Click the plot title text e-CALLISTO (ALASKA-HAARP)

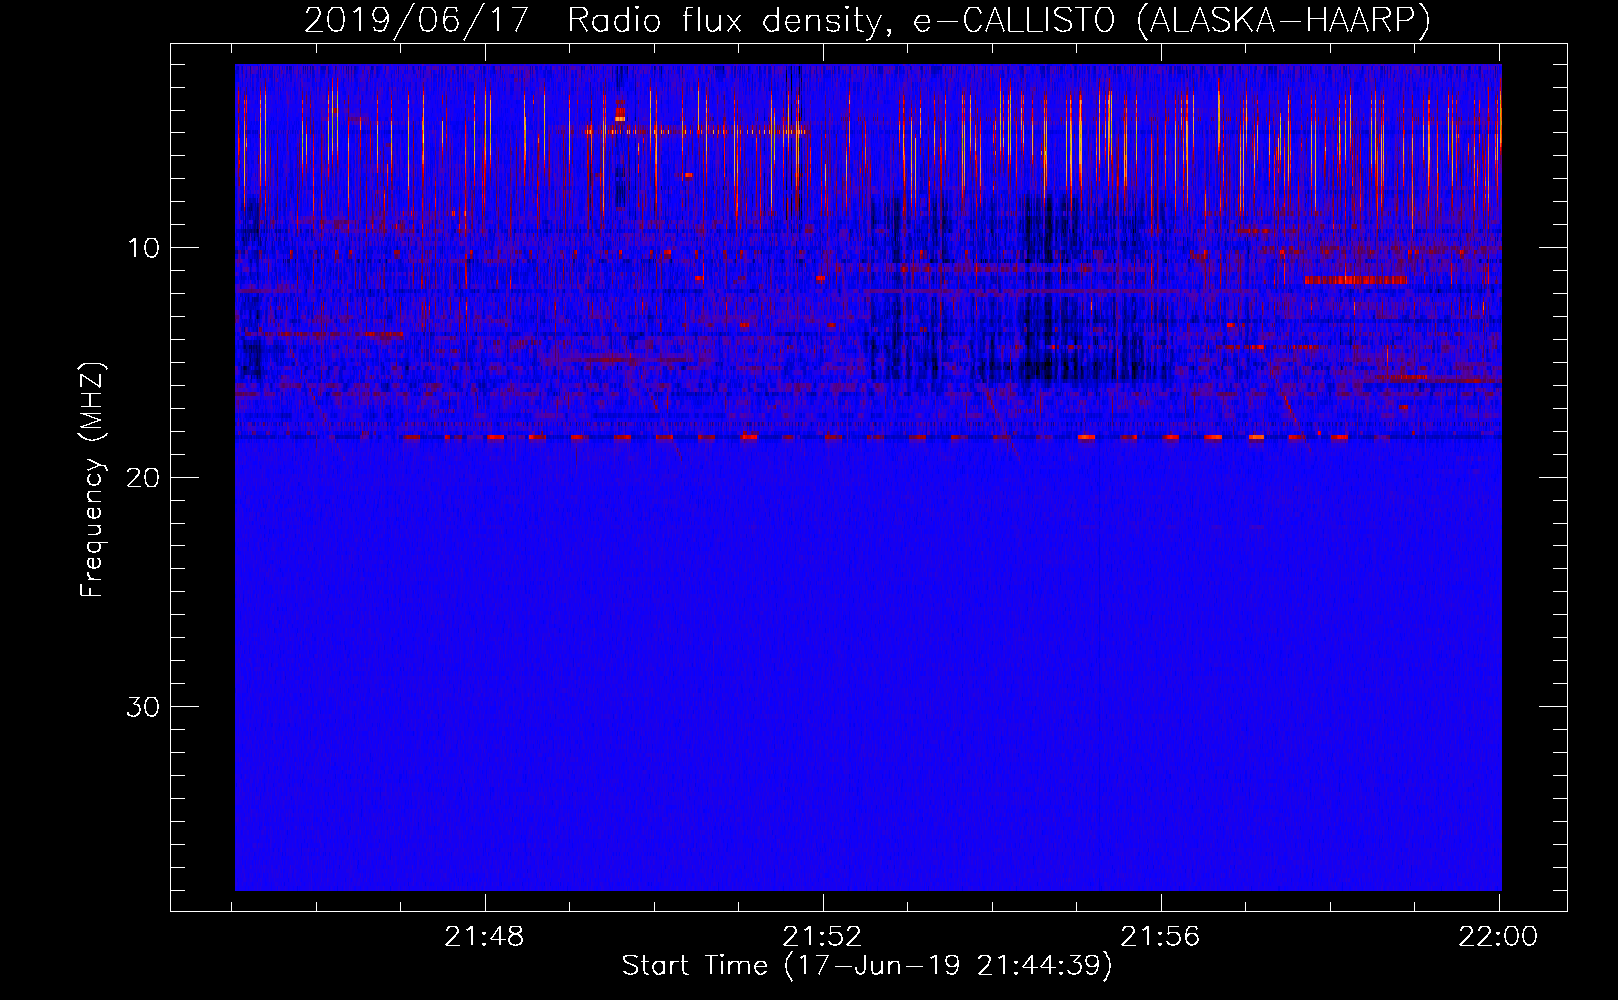pyautogui.click(x=1171, y=20)
